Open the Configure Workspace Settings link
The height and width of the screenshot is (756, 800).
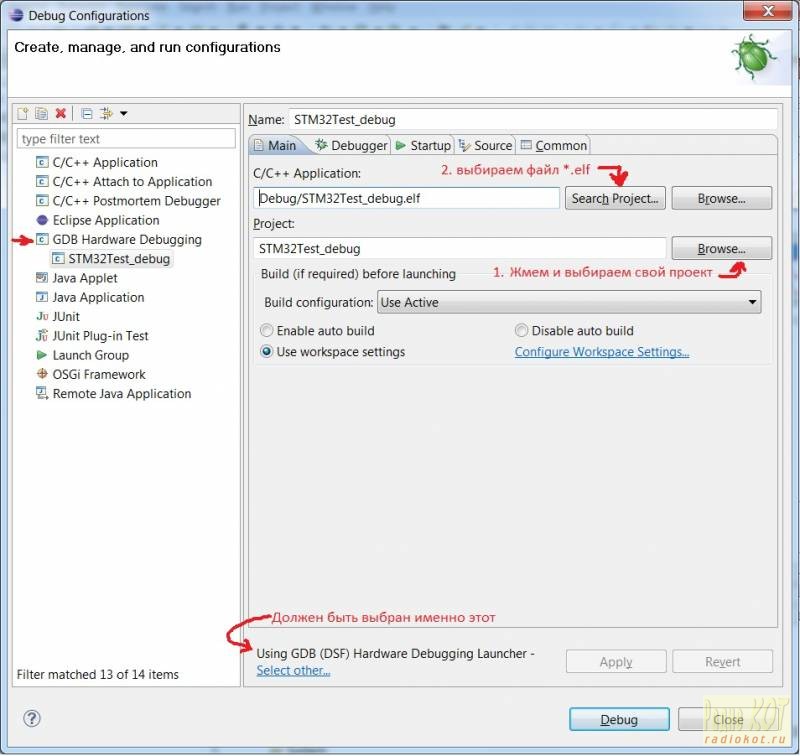(601, 352)
